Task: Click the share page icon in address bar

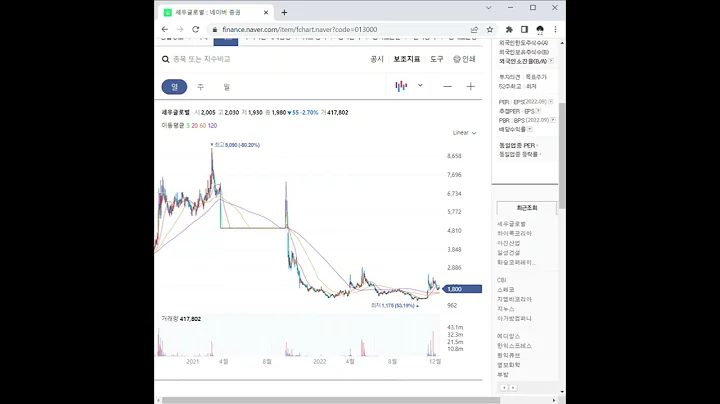Action: [x=474, y=29]
